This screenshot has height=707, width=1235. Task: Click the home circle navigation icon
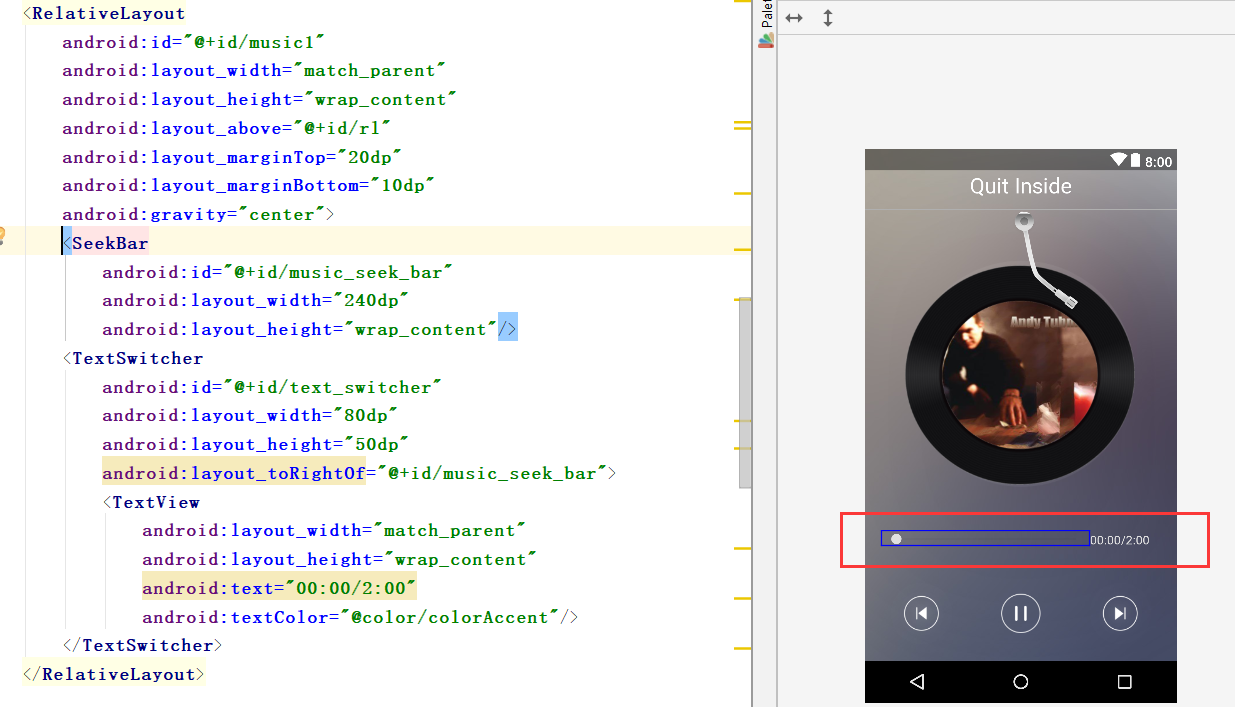tap(1020, 681)
